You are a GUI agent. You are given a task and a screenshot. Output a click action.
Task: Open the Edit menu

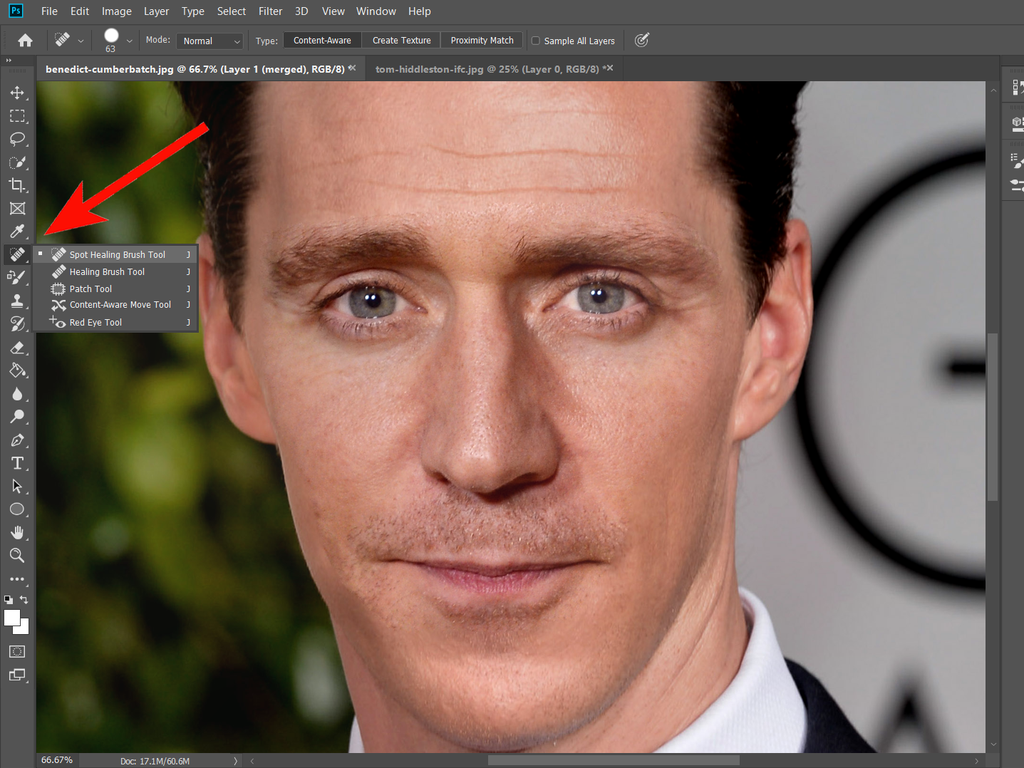pyautogui.click(x=80, y=11)
